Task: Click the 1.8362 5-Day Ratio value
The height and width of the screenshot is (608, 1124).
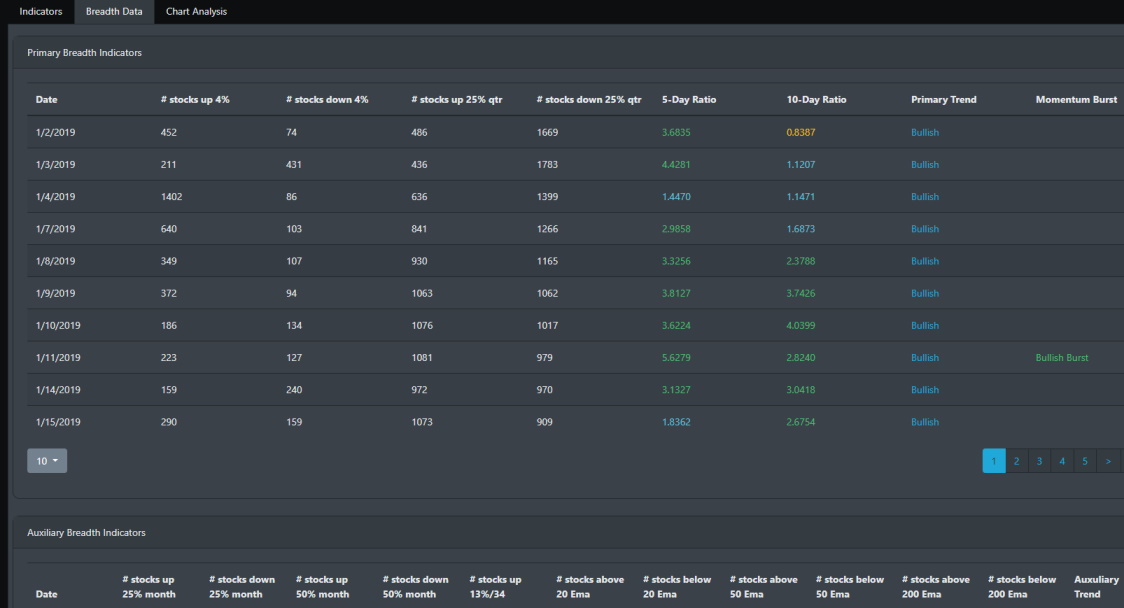Action: point(676,422)
